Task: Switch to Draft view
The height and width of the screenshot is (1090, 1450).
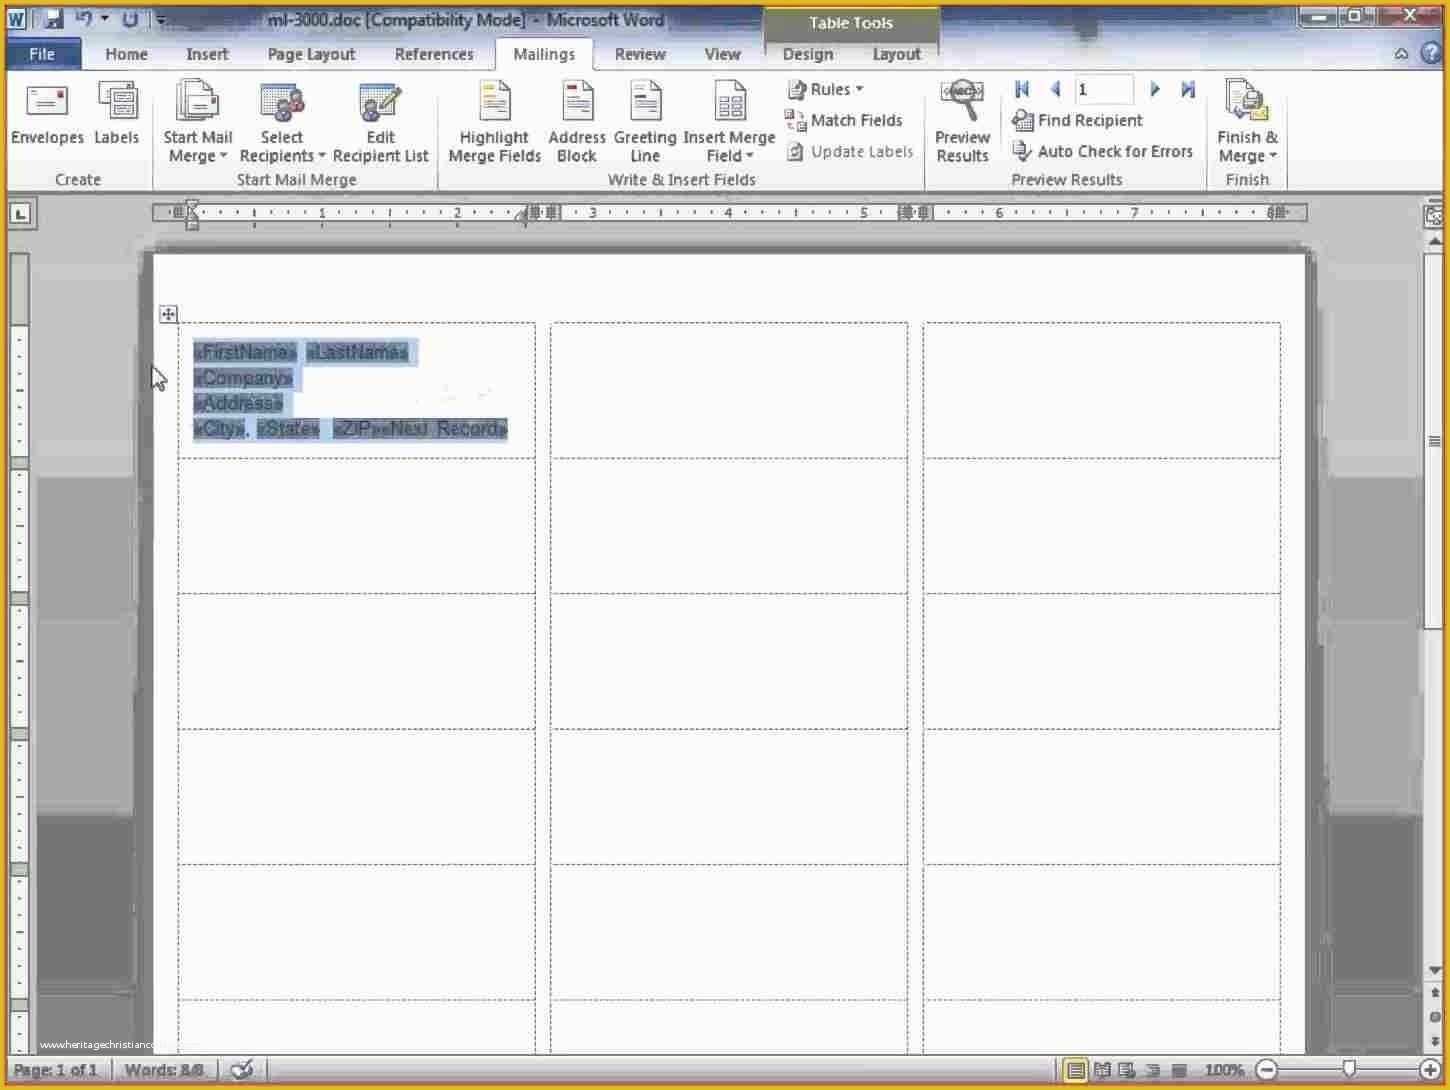Action: pyautogui.click(x=1179, y=1070)
